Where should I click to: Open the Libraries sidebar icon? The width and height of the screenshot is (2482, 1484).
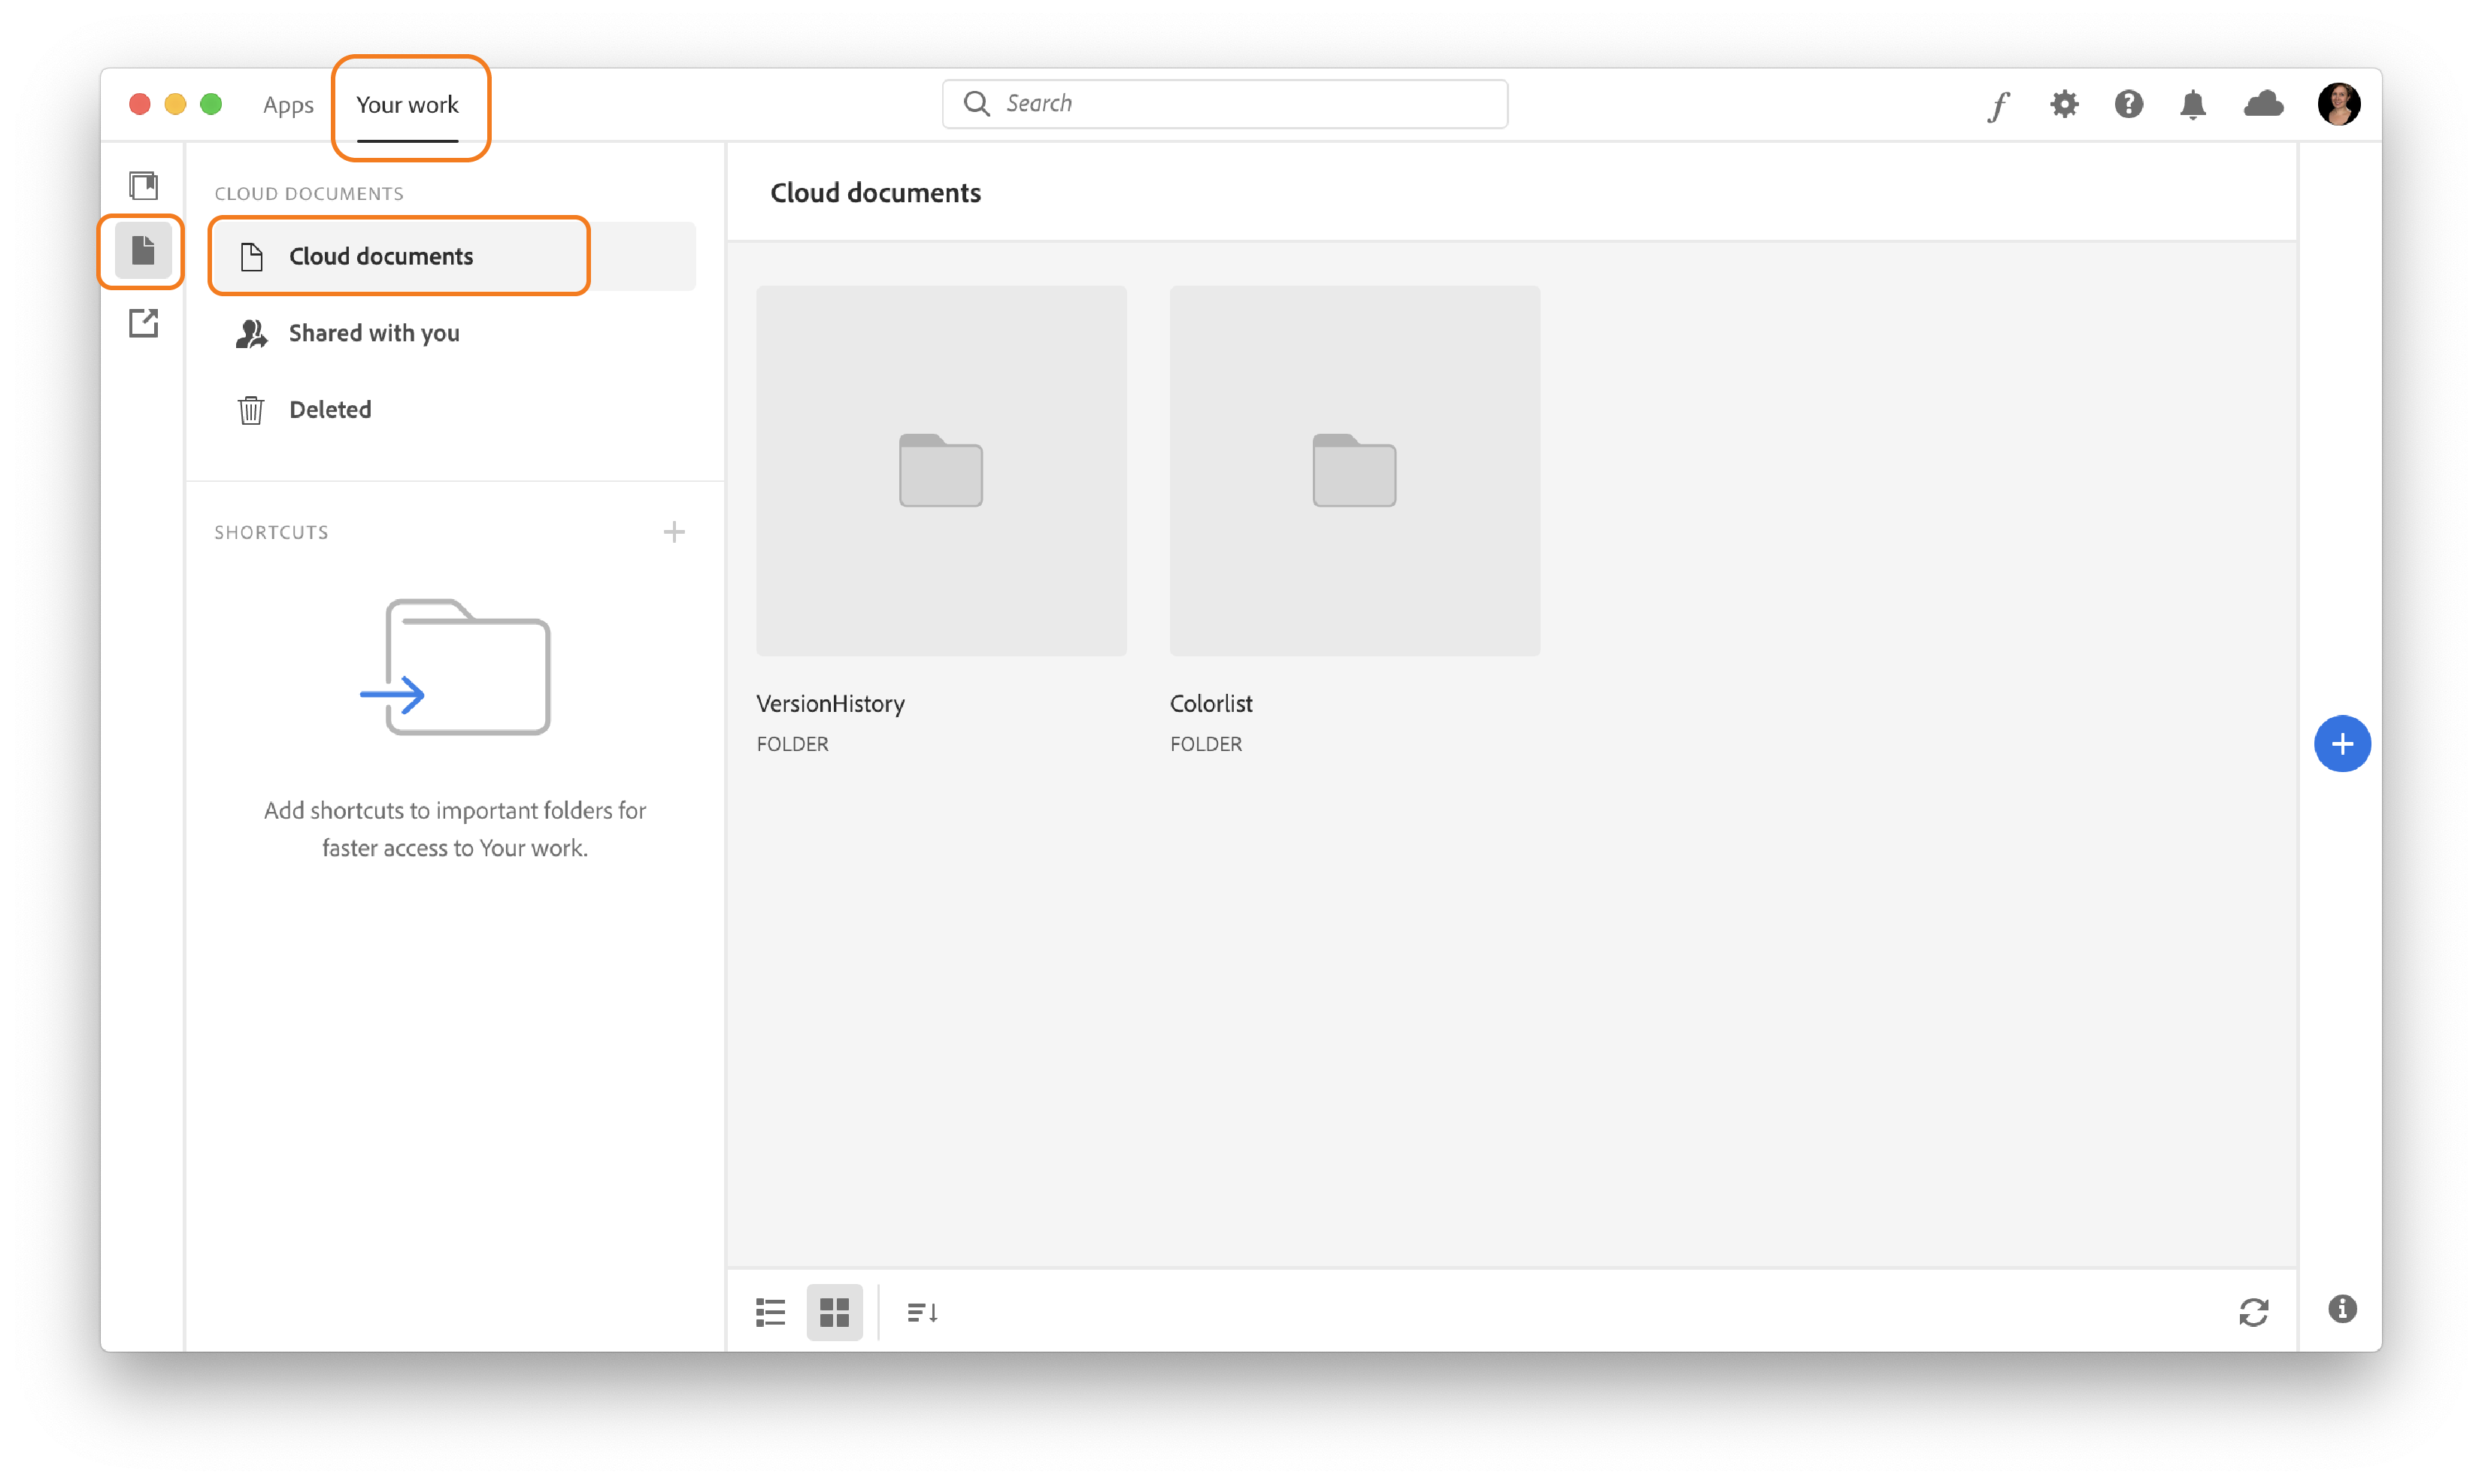143,185
